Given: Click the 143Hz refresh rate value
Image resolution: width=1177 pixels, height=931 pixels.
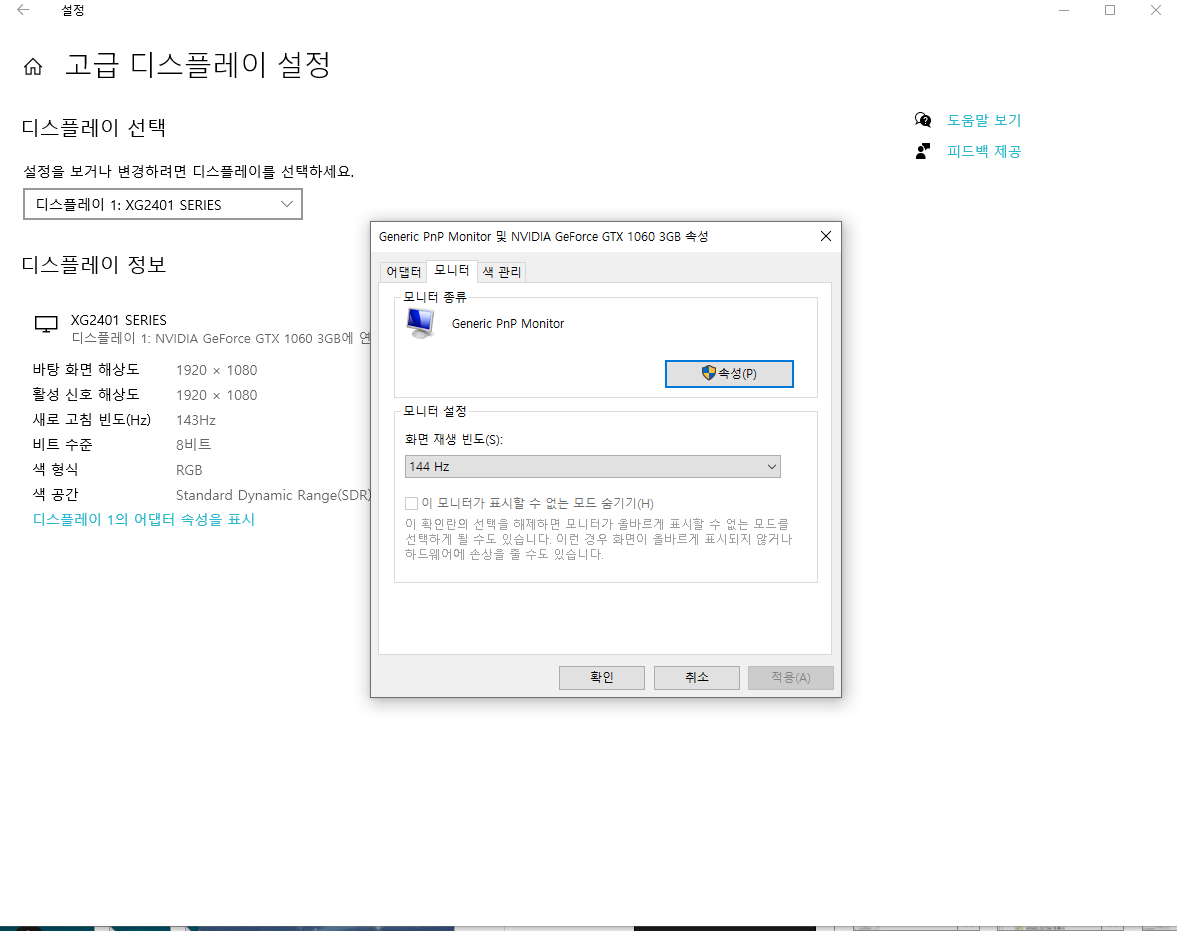Looking at the screenshot, I should pyautogui.click(x=196, y=420).
